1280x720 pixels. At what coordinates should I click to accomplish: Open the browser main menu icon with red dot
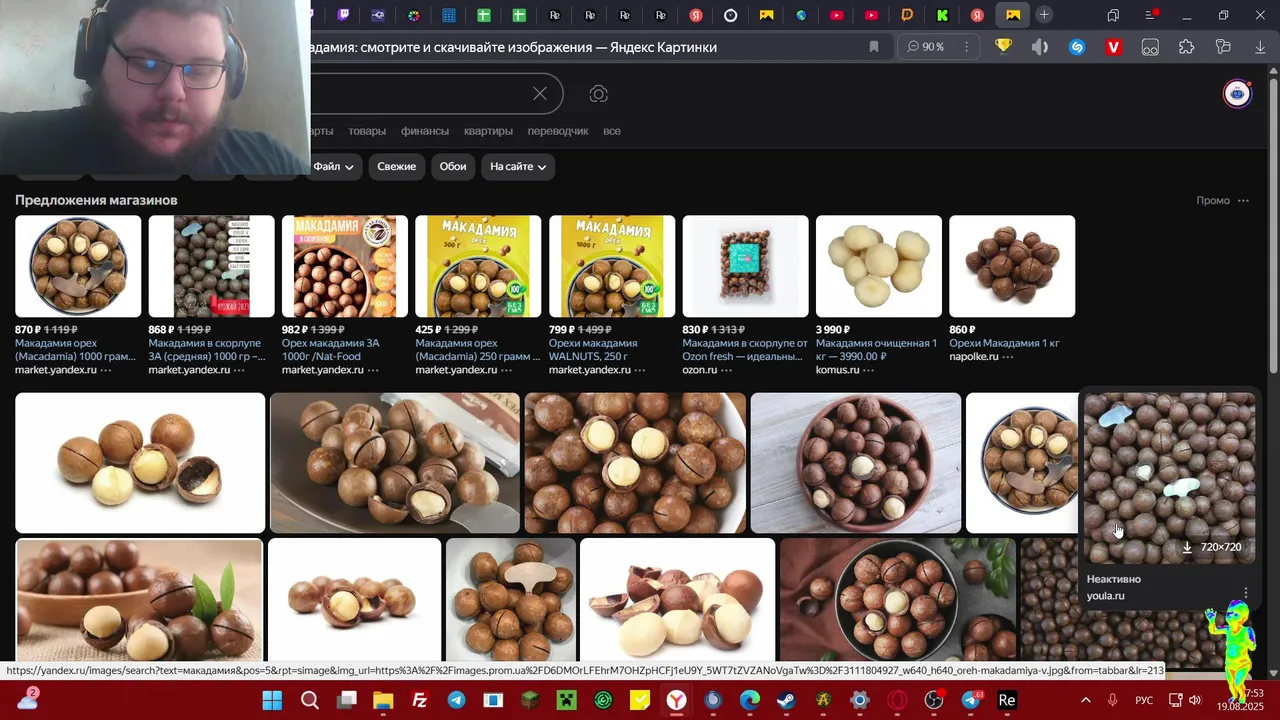click(x=1150, y=15)
